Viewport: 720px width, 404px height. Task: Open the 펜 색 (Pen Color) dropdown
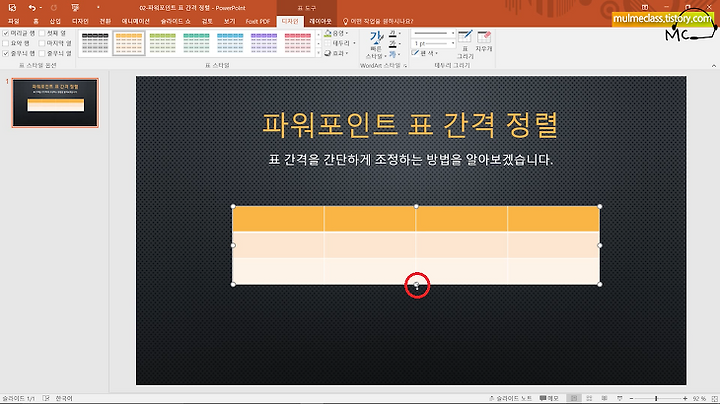click(x=424, y=53)
